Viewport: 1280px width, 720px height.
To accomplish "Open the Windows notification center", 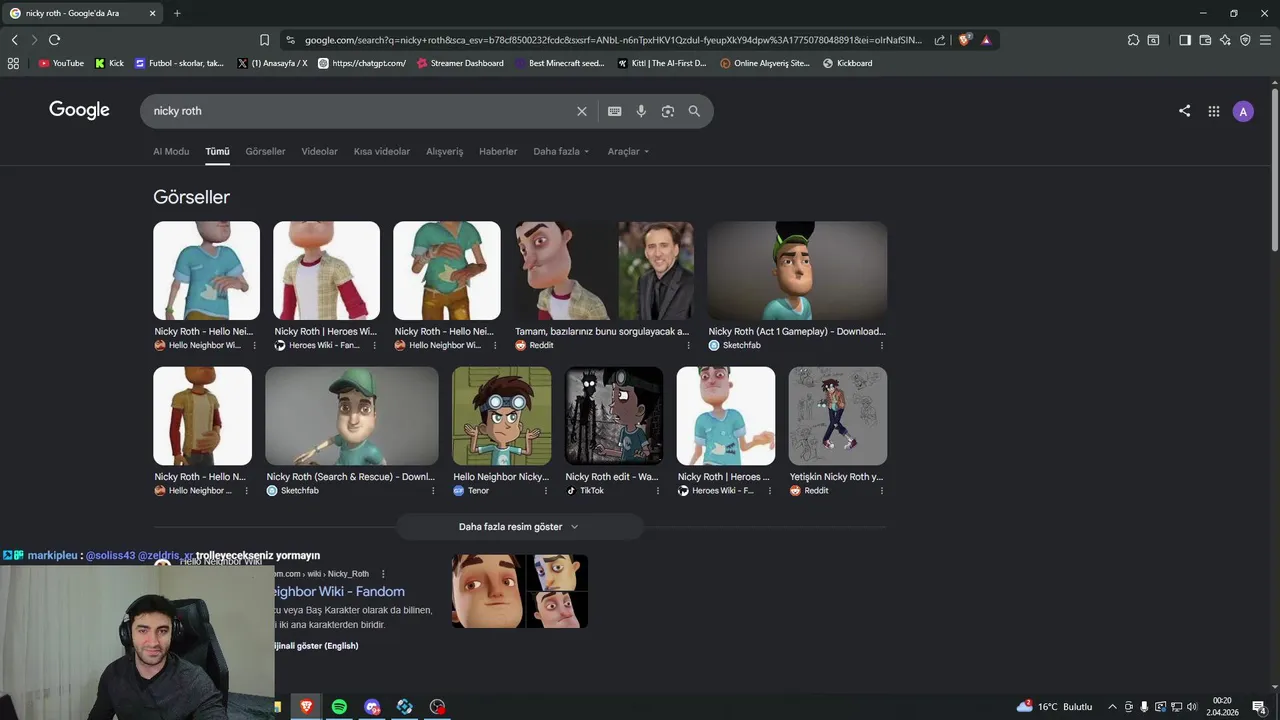I will (1259, 707).
